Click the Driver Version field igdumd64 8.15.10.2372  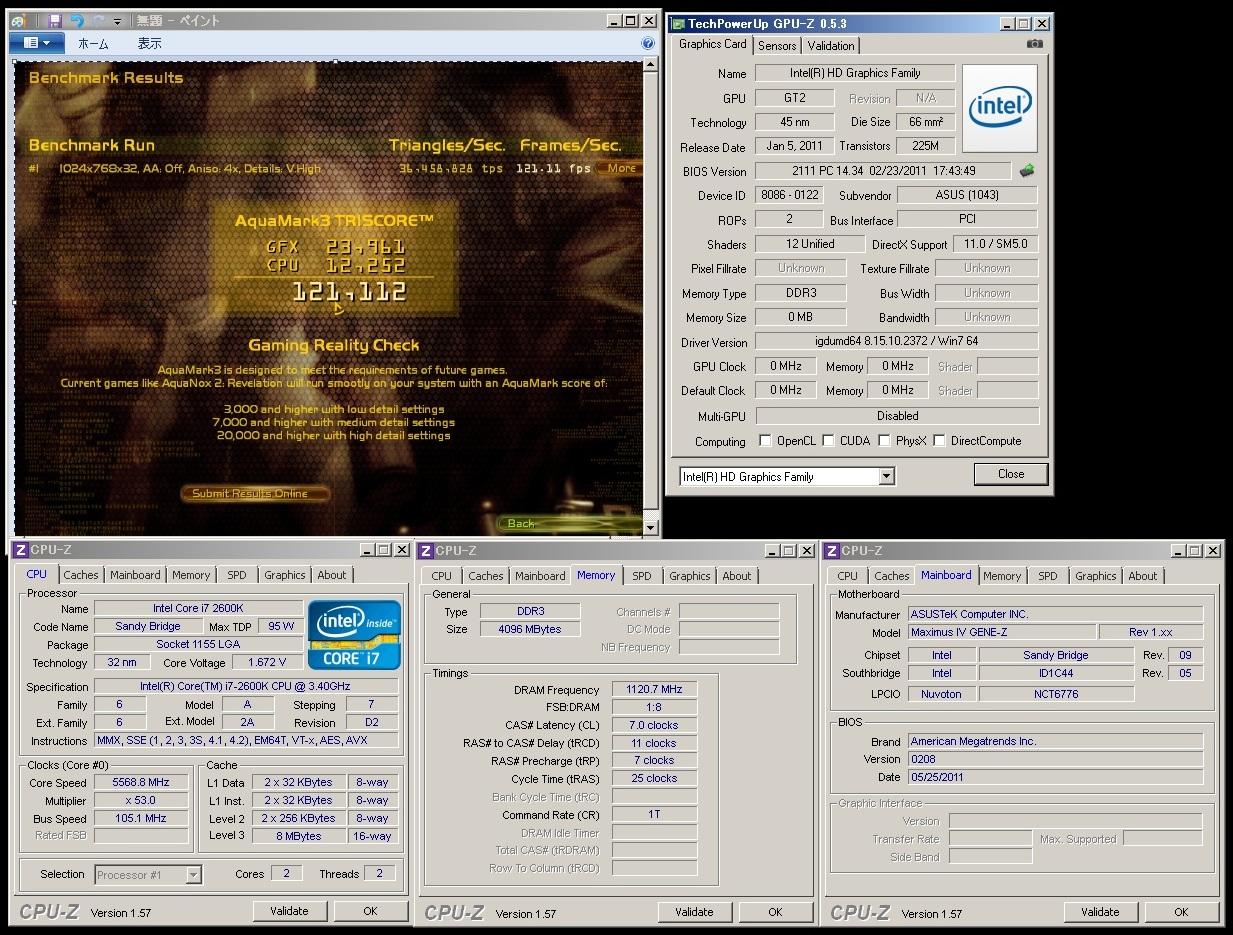coord(897,342)
